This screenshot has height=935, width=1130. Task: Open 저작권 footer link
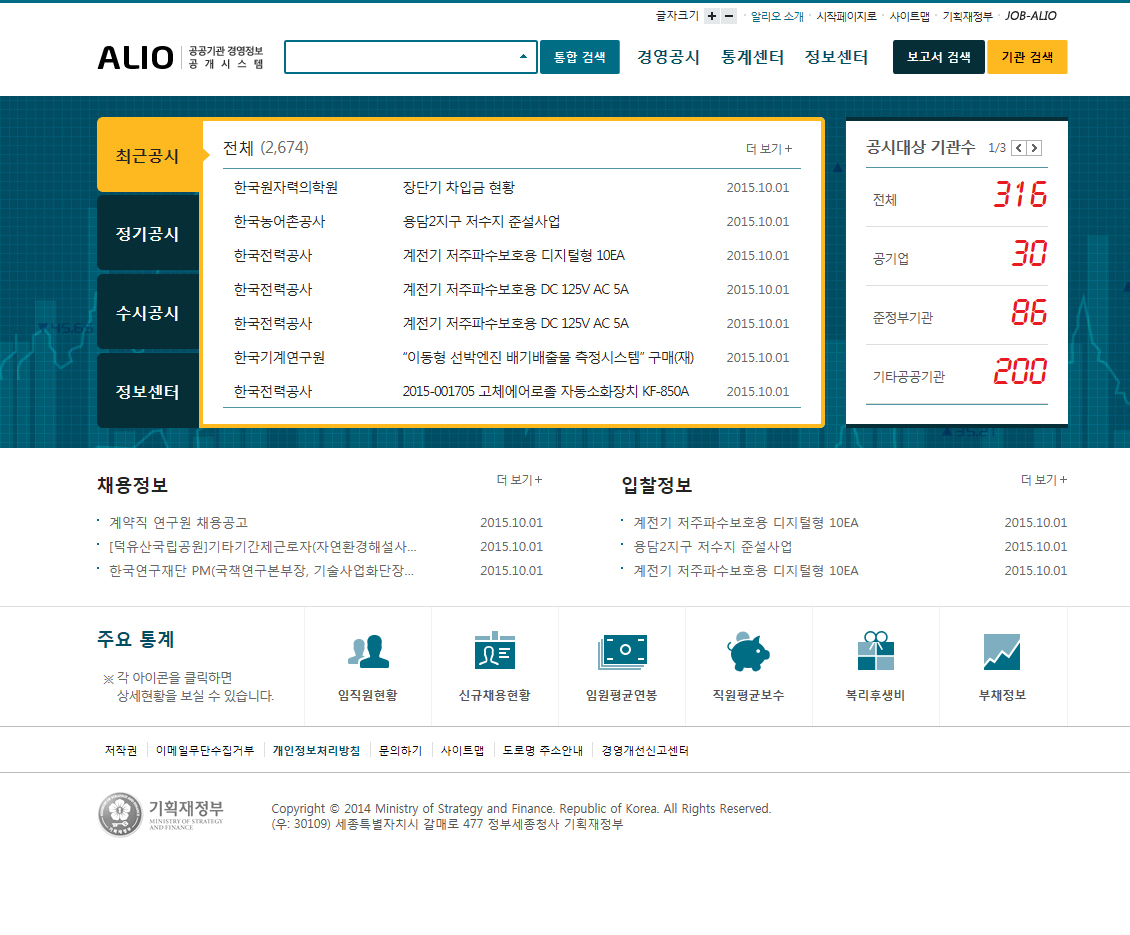[120, 750]
